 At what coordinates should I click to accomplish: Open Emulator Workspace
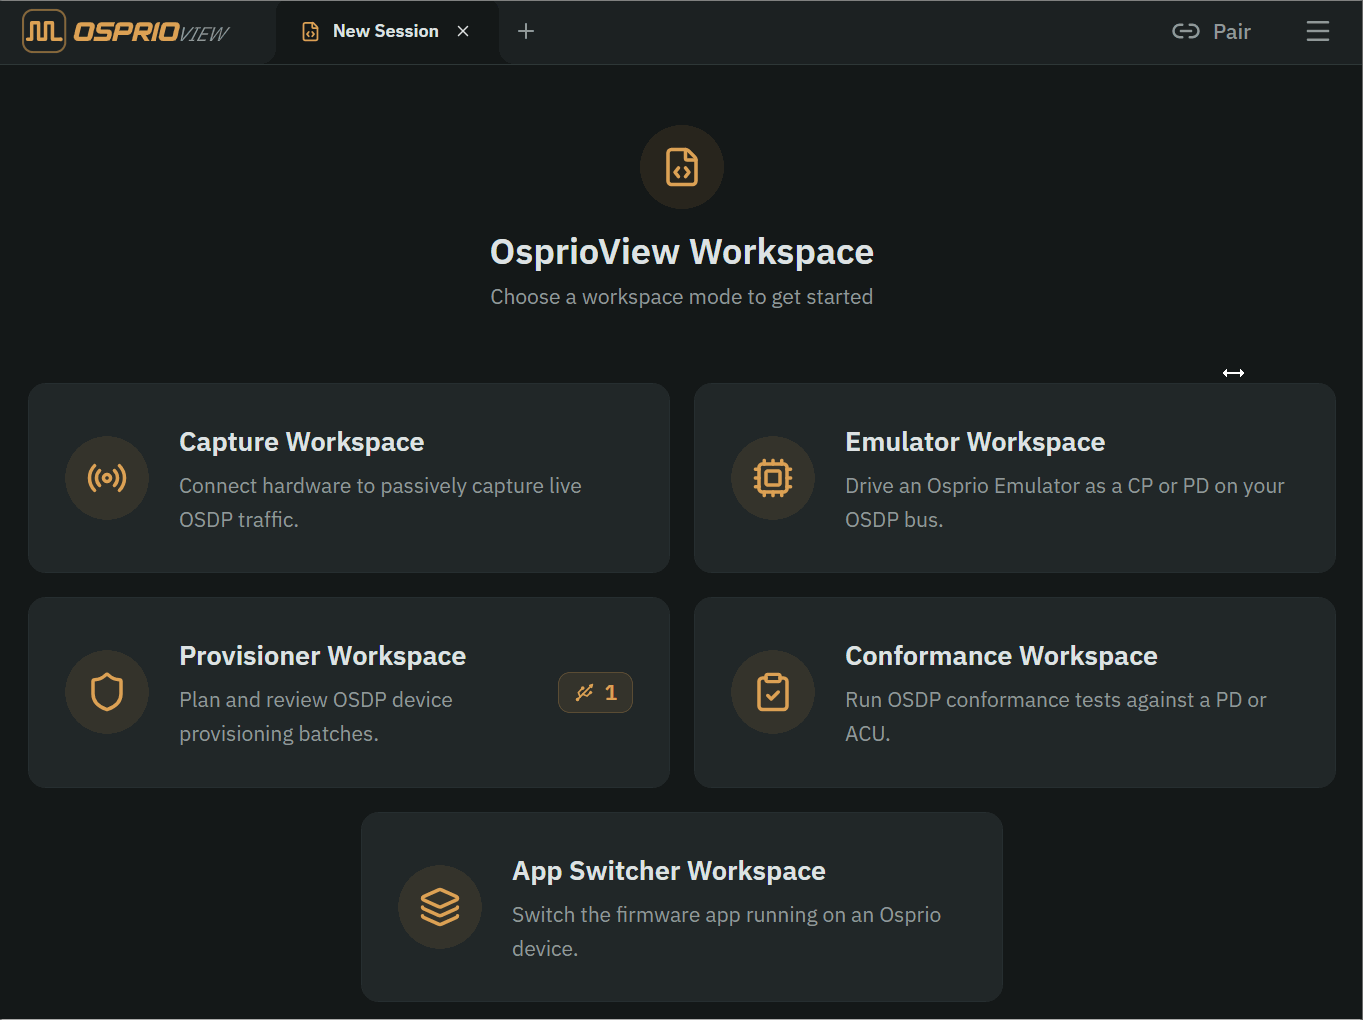tap(1015, 478)
